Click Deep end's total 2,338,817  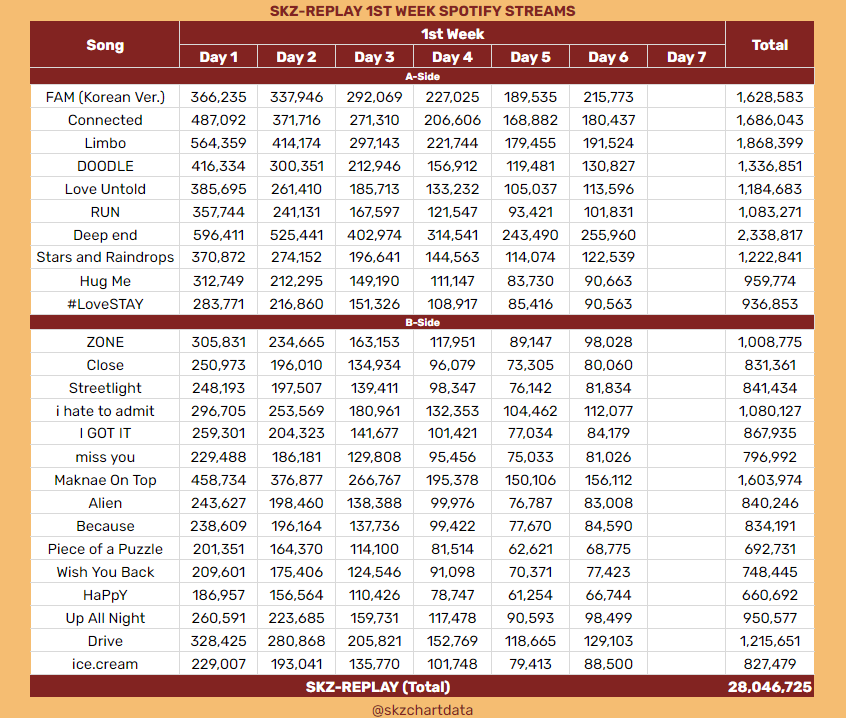point(769,235)
